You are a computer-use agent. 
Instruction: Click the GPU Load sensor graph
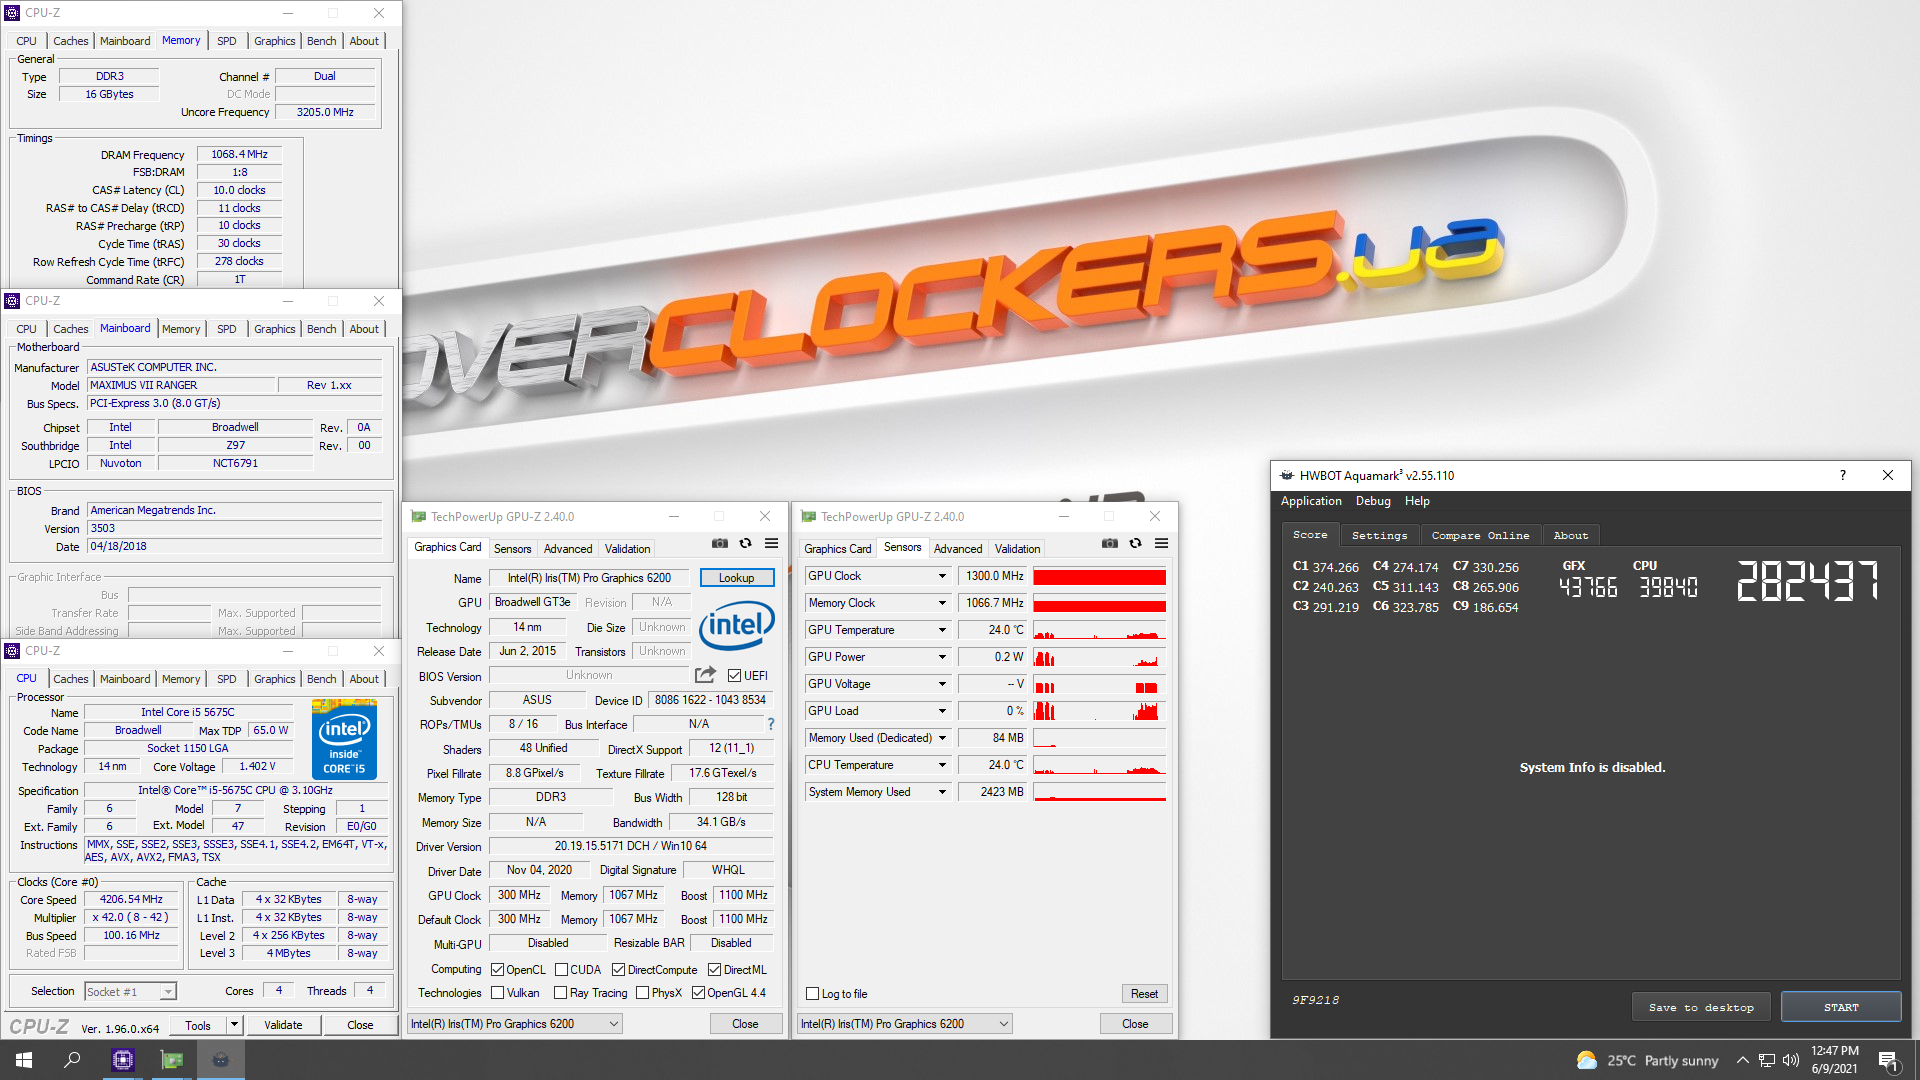(1099, 711)
